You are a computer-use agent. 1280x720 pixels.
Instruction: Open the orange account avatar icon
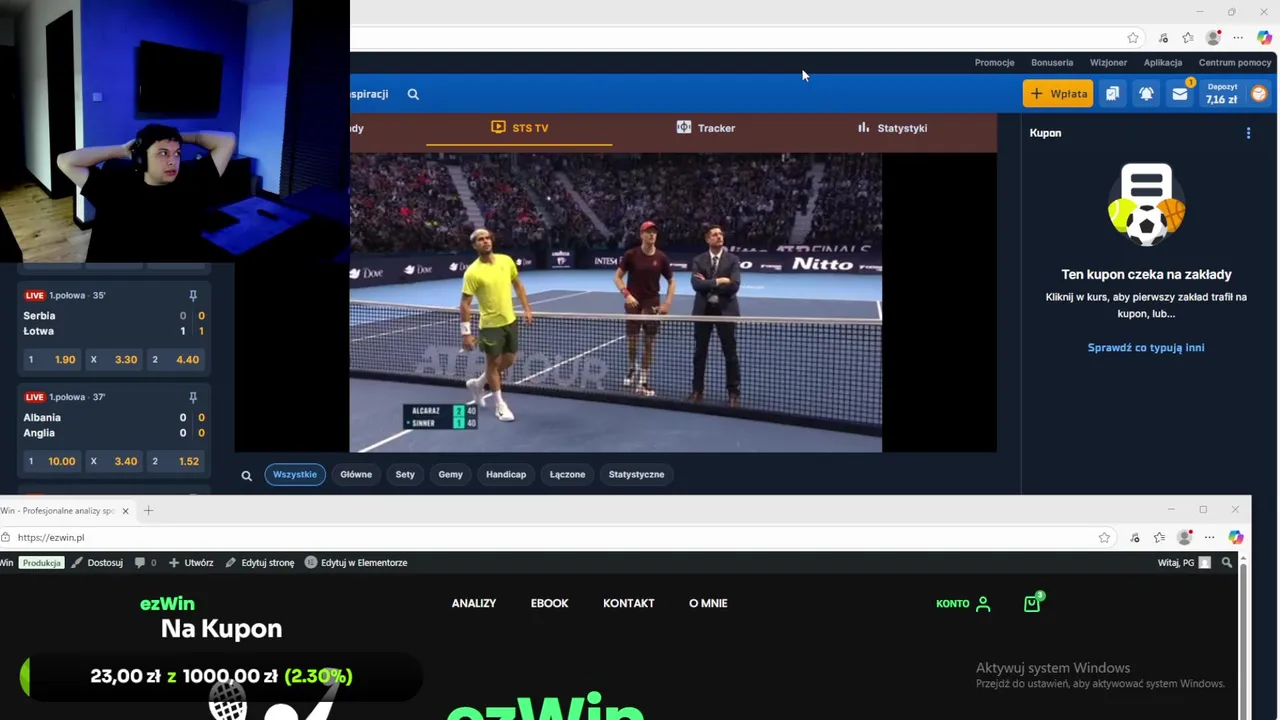(x=1259, y=94)
